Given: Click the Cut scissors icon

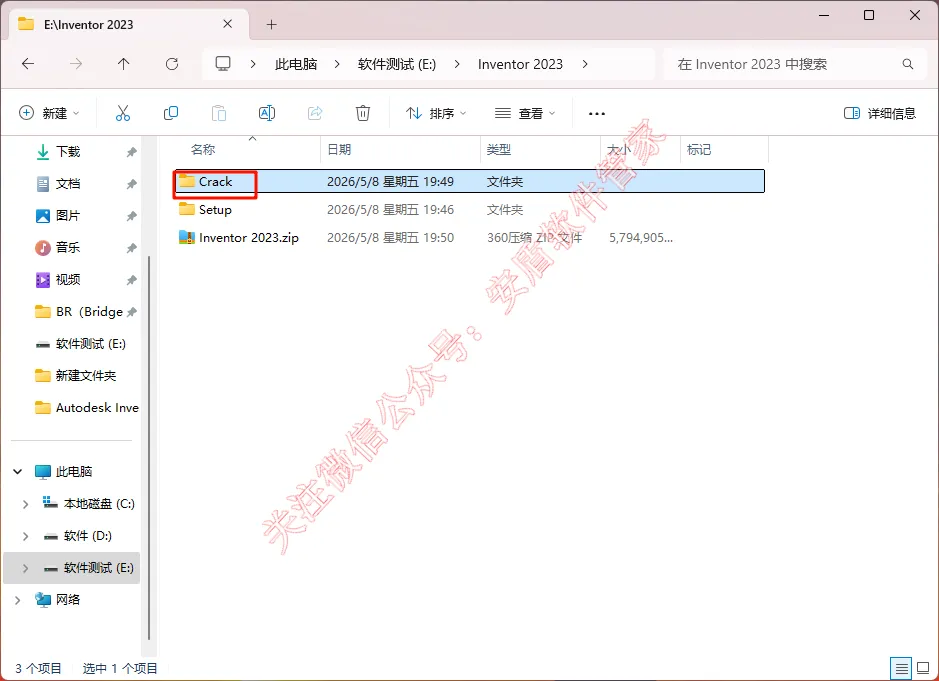Looking at the screenshot, I should 123,113.
